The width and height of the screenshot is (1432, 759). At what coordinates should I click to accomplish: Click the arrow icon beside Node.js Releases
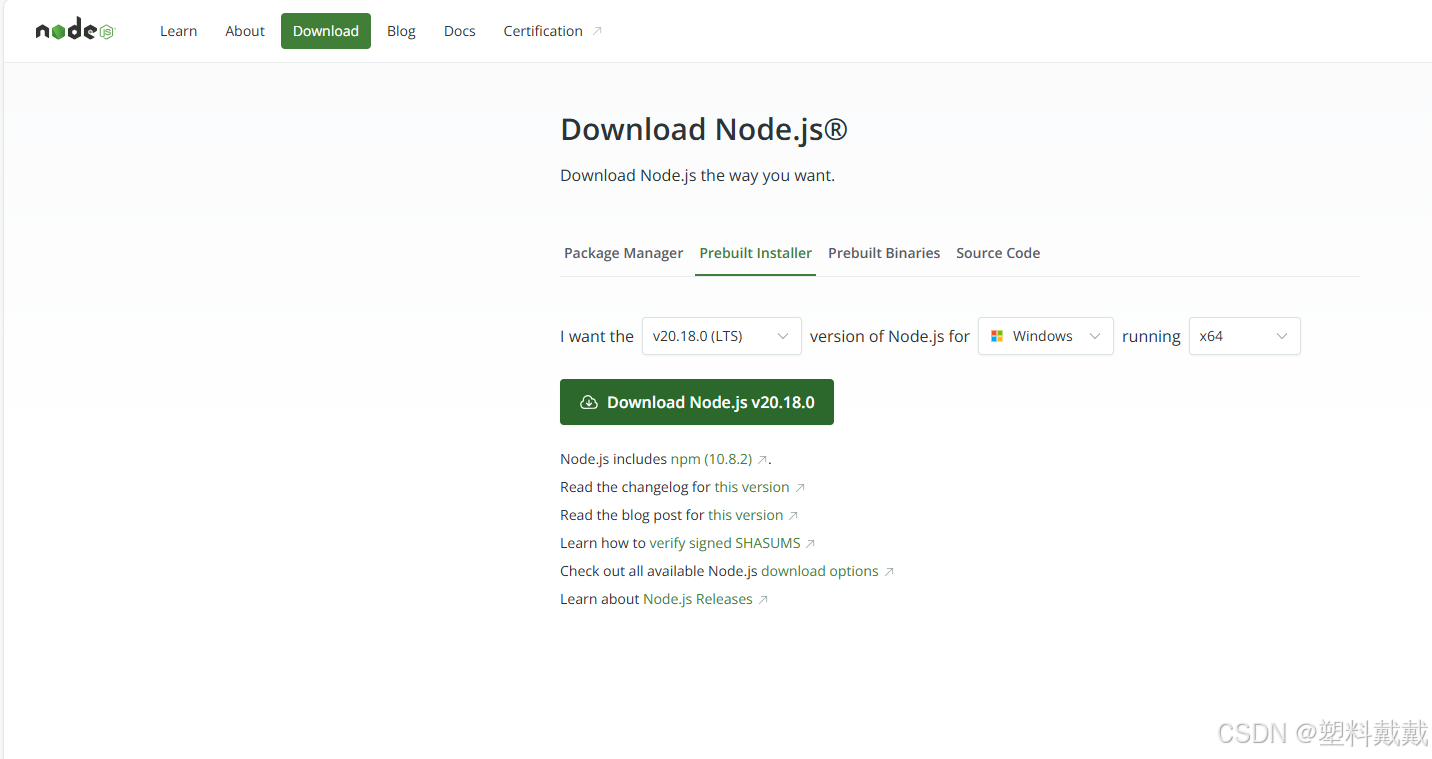tap(763, 598)
